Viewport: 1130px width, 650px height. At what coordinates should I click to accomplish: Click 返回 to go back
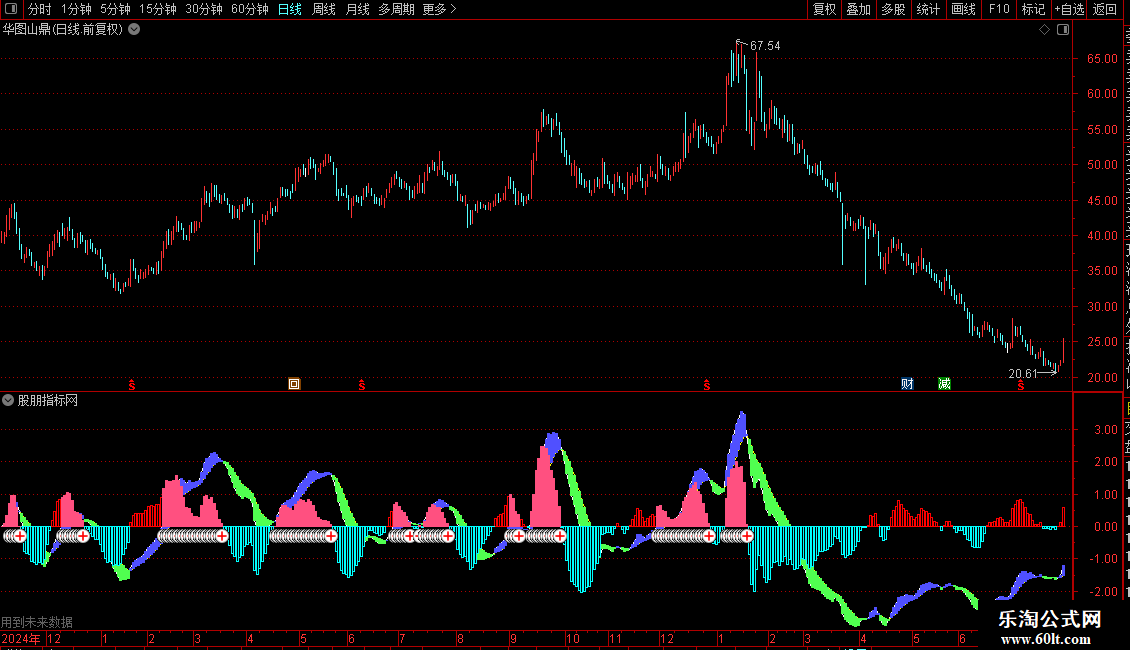coord(1105,9)
